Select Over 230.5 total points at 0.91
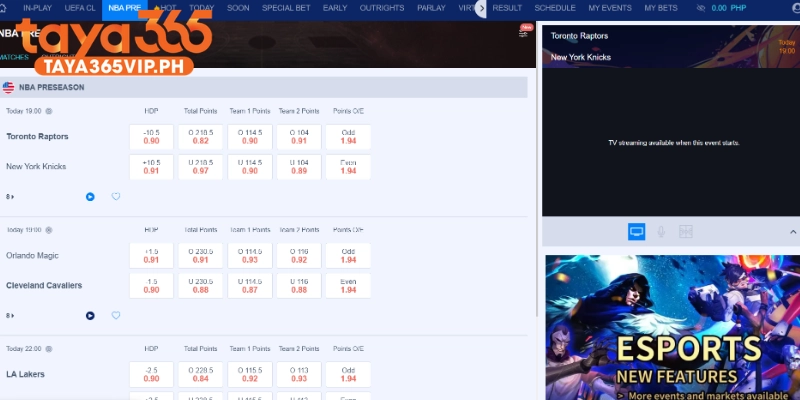 [201, 256]
